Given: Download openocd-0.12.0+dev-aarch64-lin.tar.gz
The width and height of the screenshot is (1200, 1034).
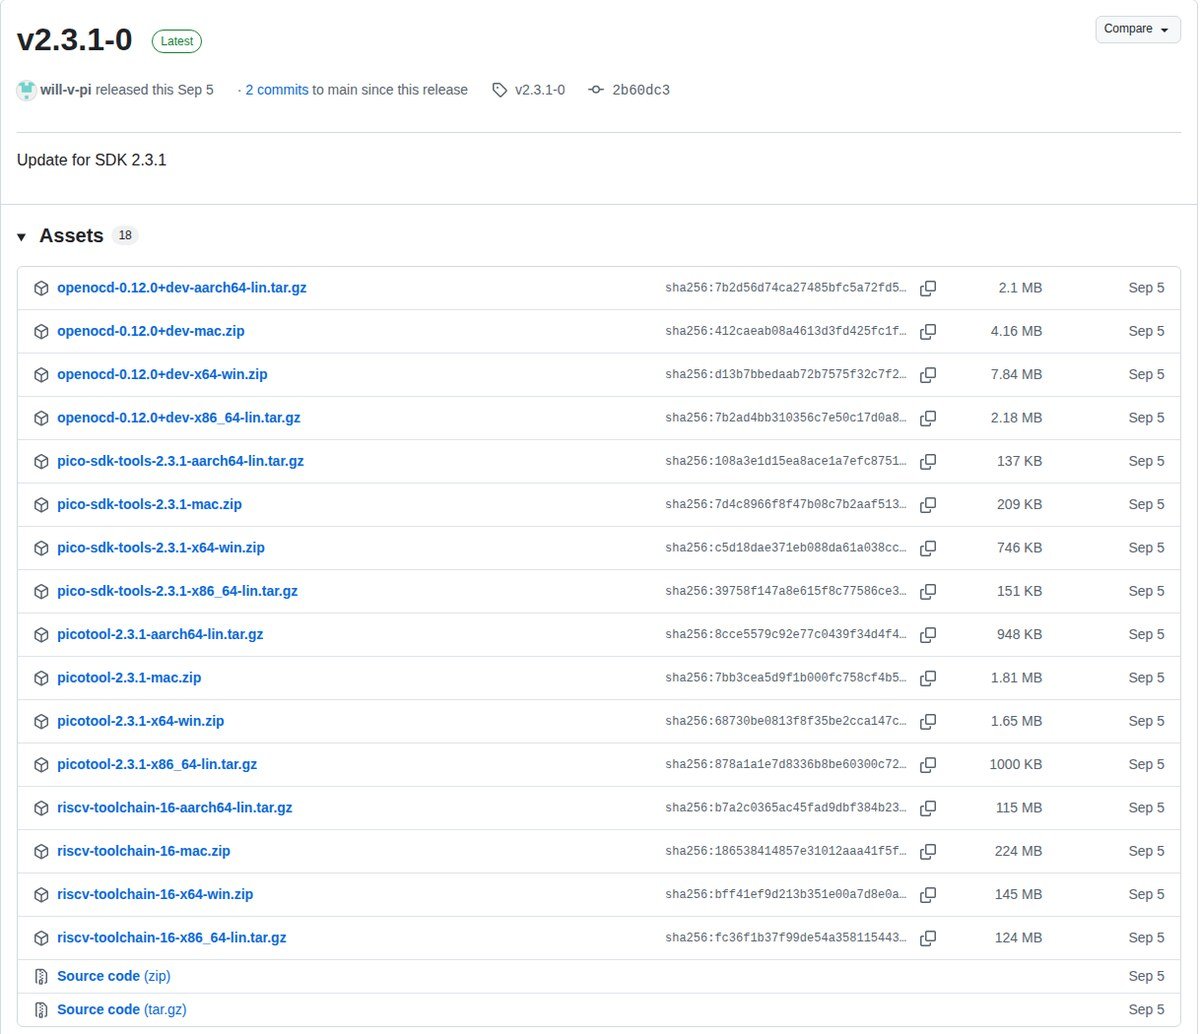Looking at the screenshot, I should click(x=182, y=288).
